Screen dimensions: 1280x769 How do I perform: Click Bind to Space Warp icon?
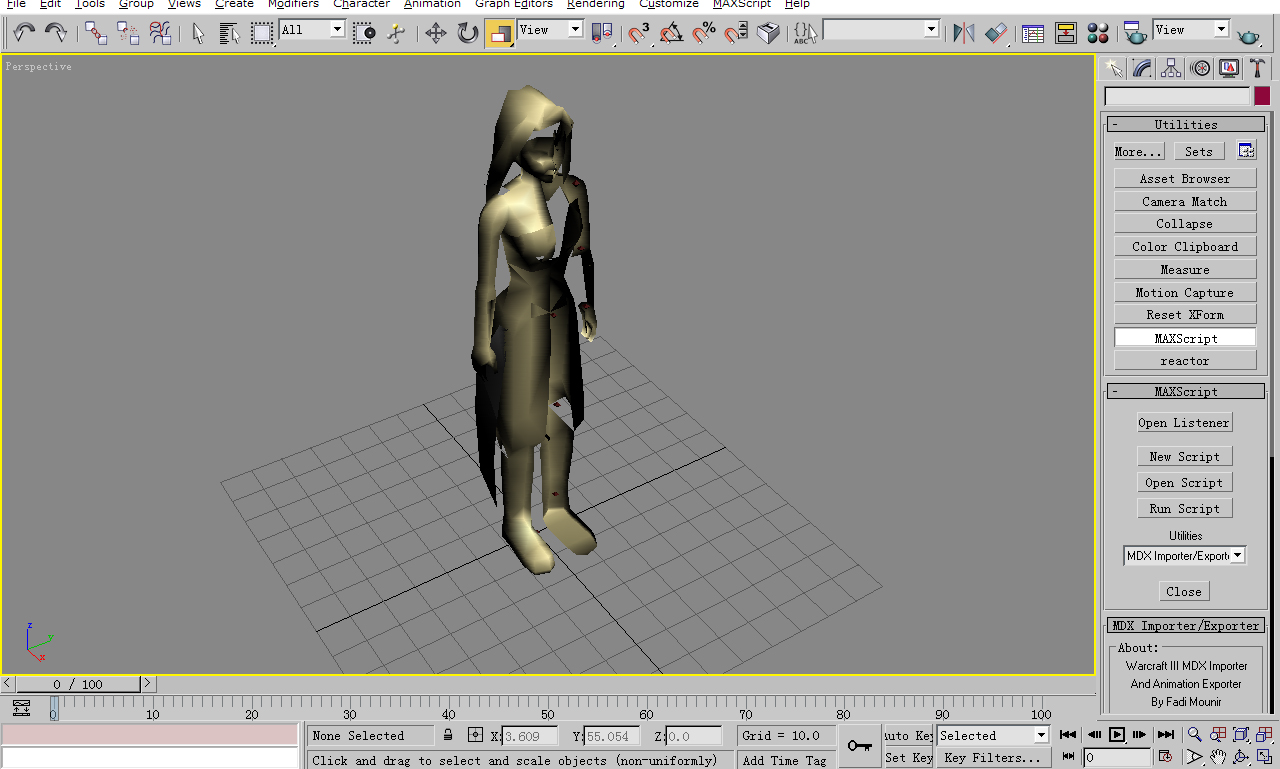[160, 33]
